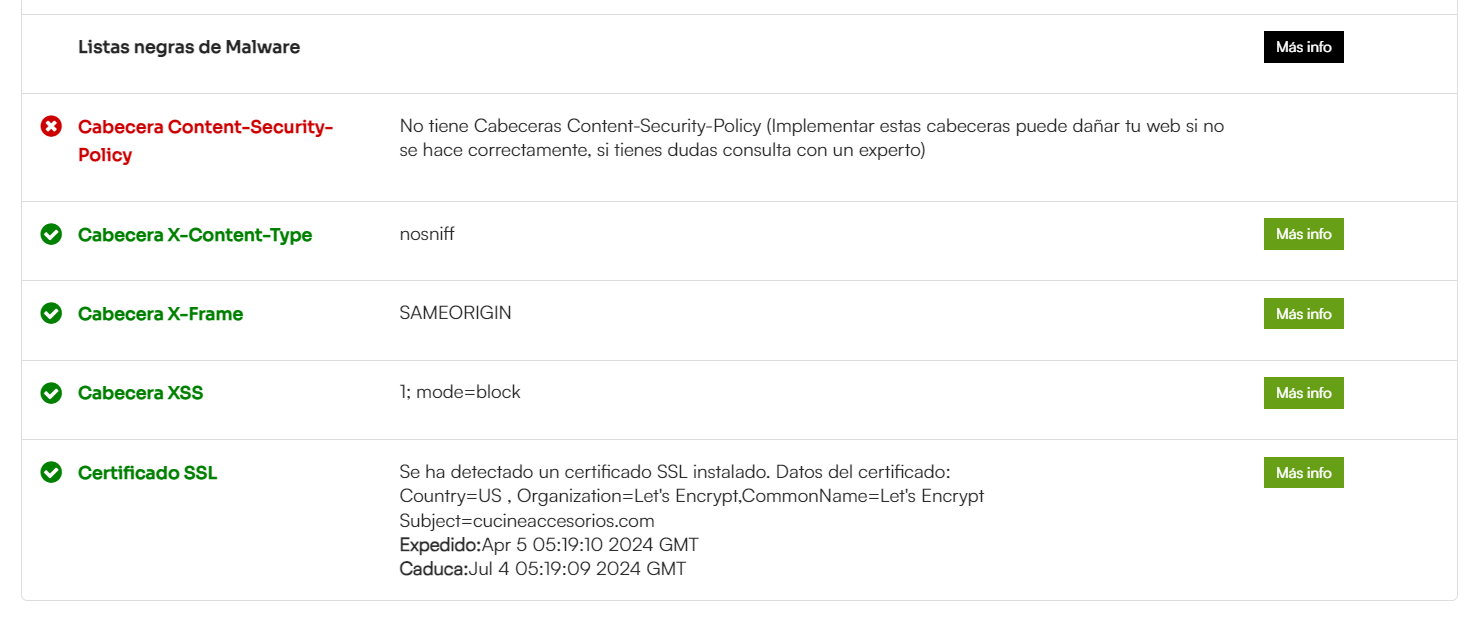The image size is (1484, 620).
Task: Select the Certificado SSL label
Action: tap(148, 473)
